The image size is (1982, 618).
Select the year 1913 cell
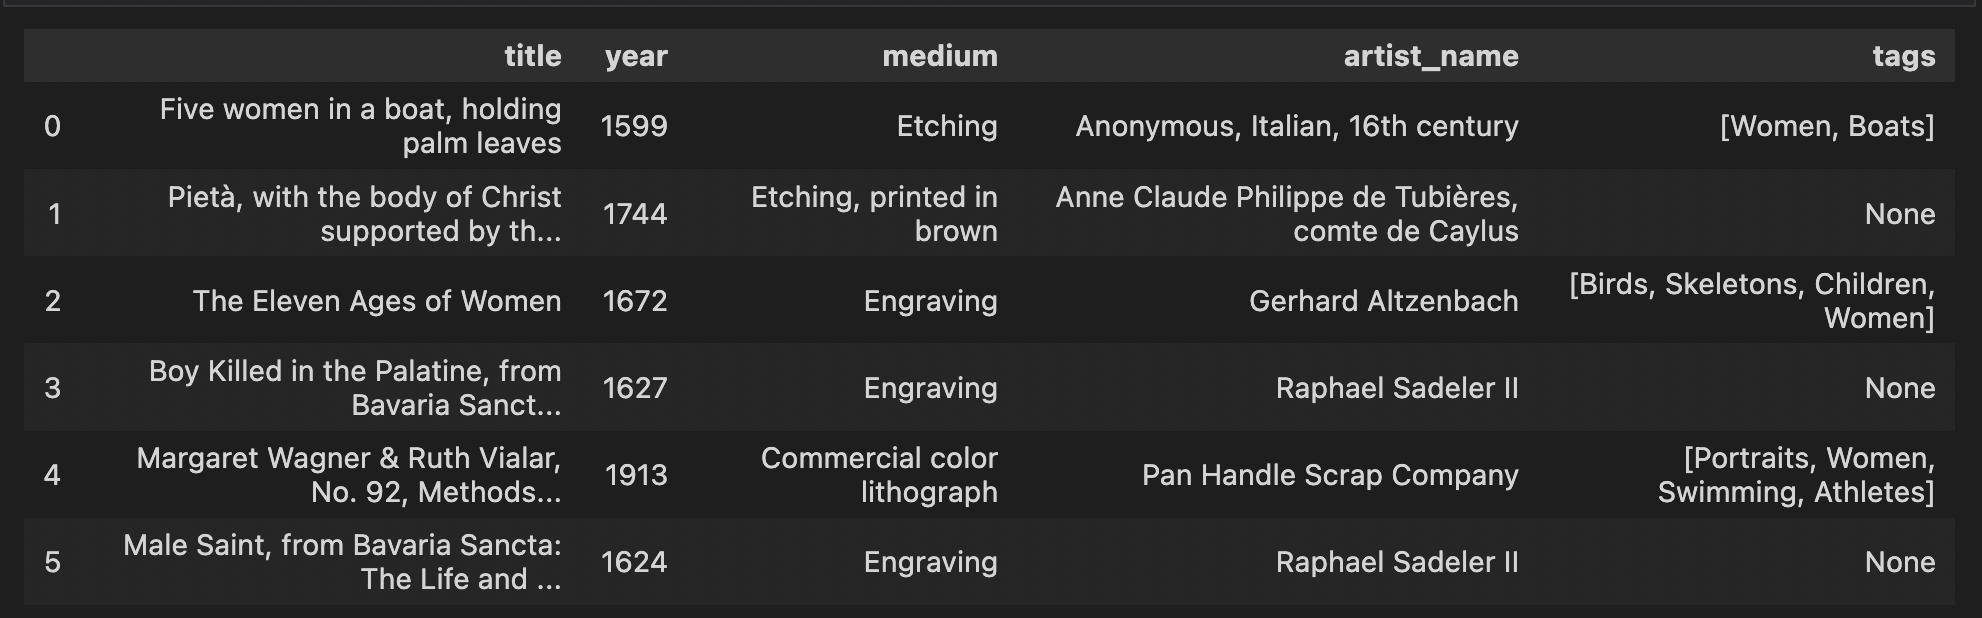pyautogui.click(x=636, y=475)
